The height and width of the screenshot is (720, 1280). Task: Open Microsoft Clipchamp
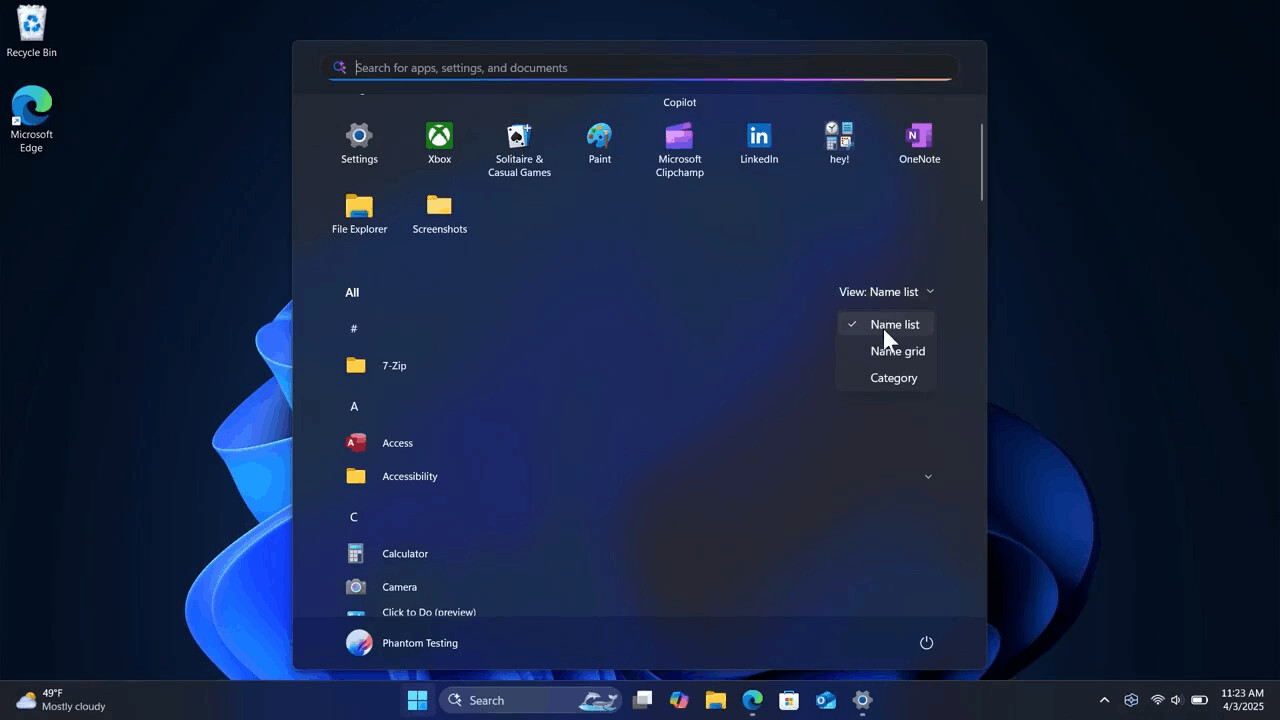click(679, 150)
